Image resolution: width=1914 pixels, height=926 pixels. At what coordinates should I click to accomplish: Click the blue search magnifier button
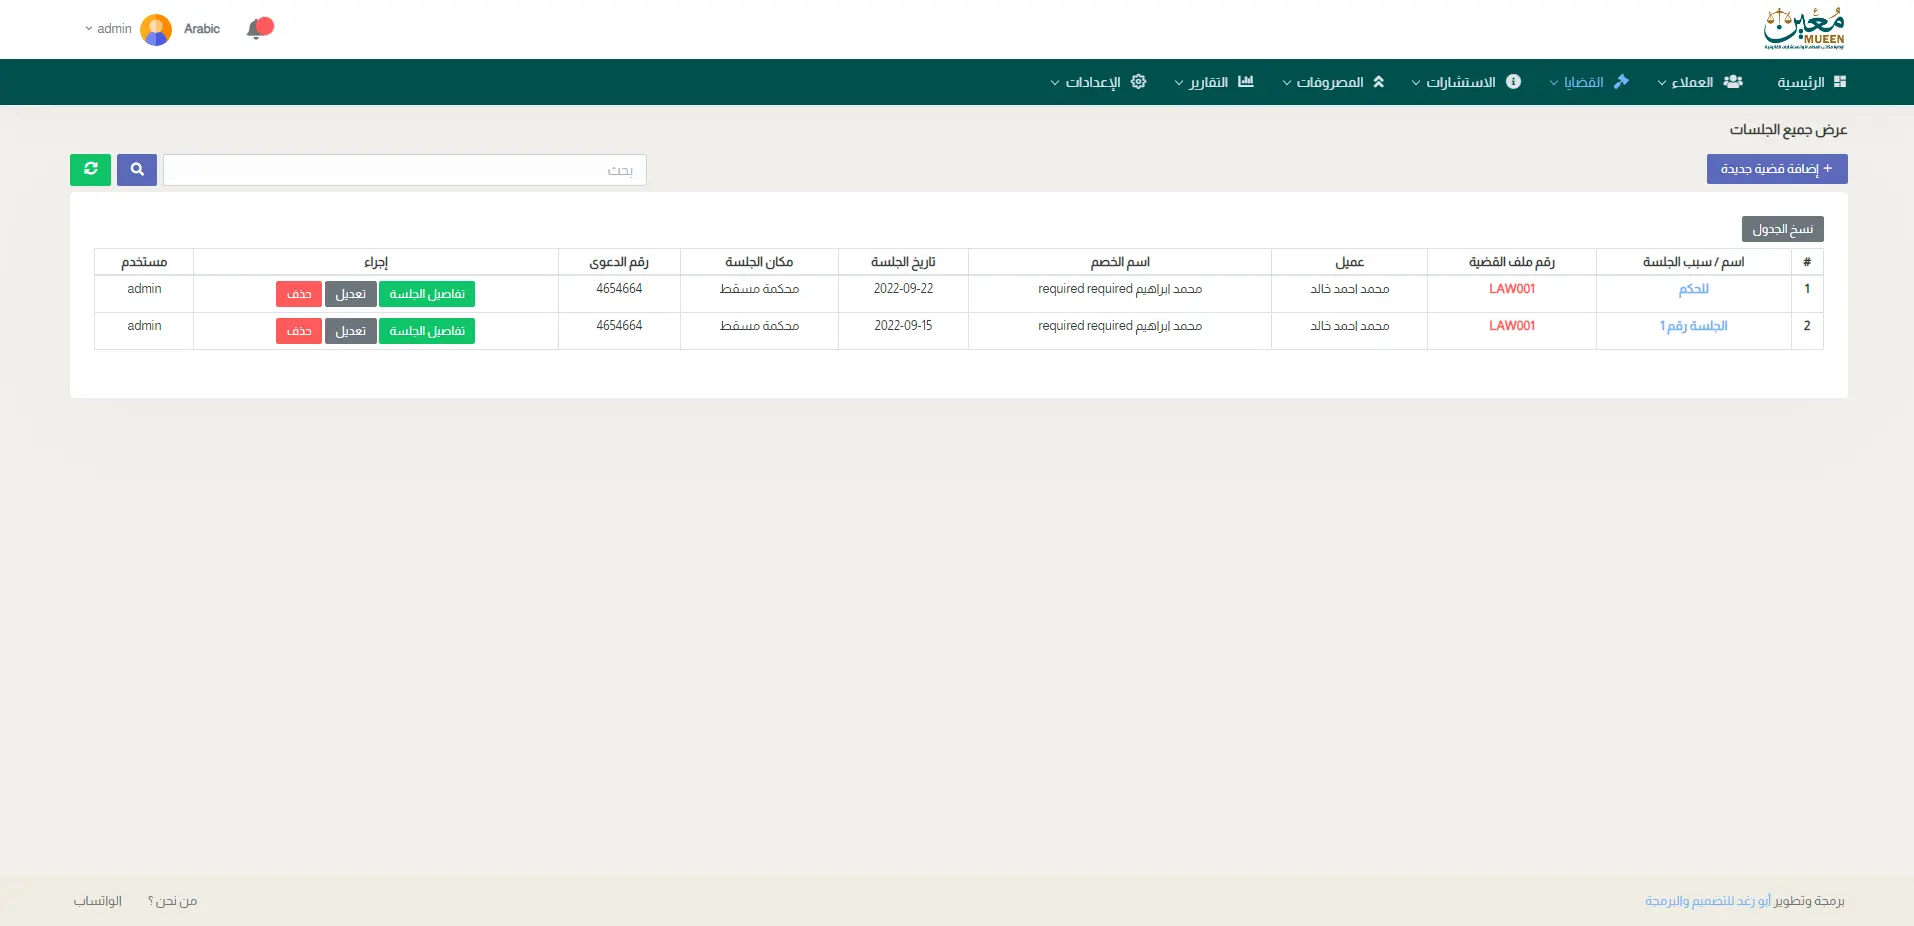[x=137, y=170]
